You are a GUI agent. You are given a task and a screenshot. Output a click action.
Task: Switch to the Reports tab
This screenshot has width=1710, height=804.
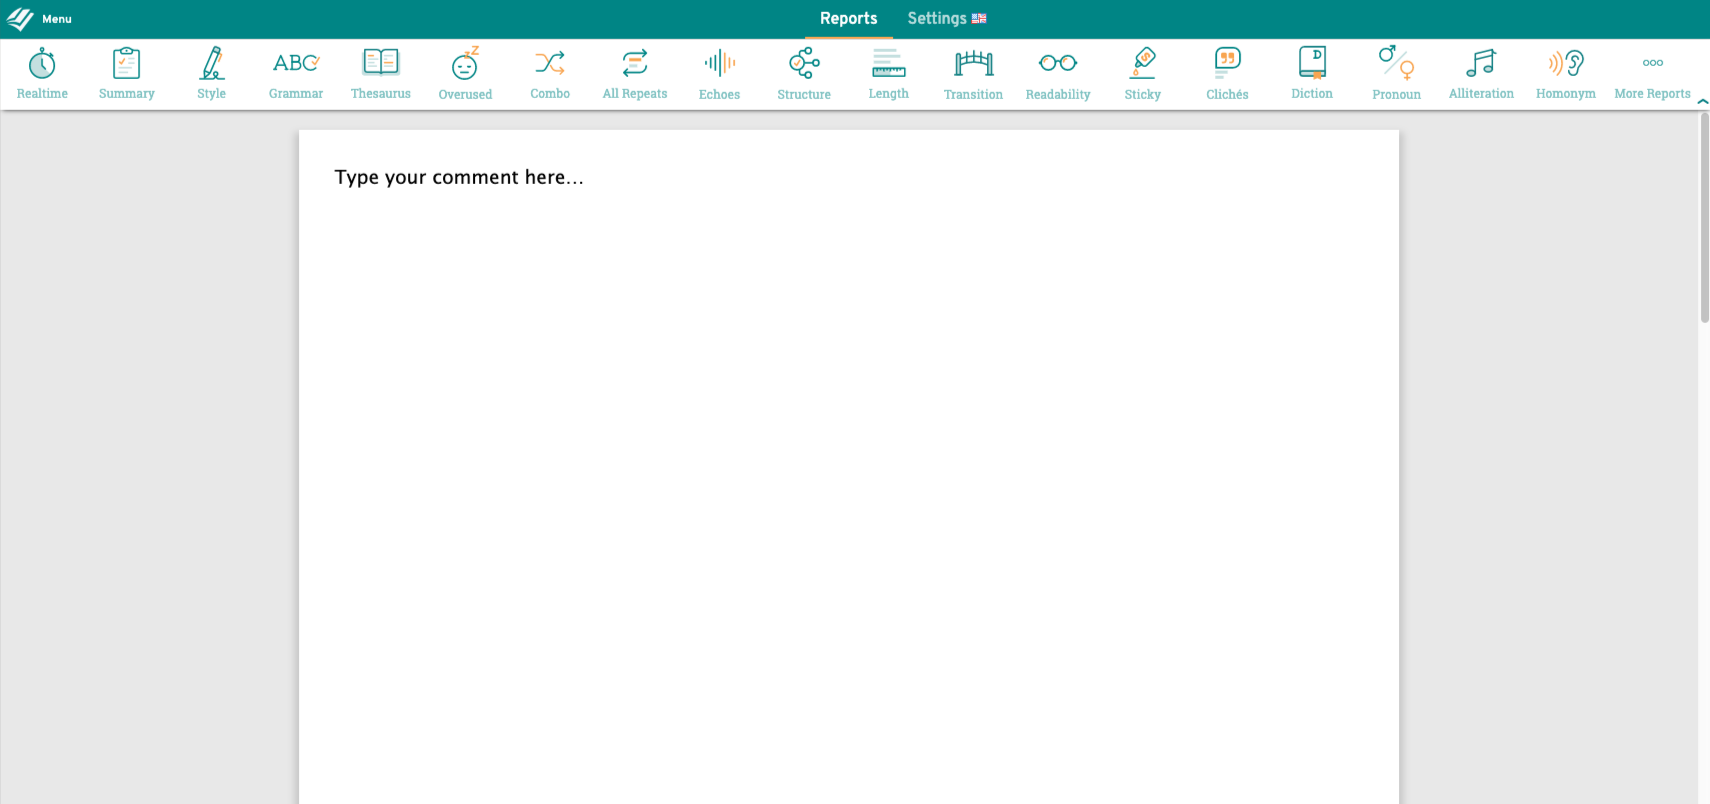pyautogui.click(x=848, y=19)
